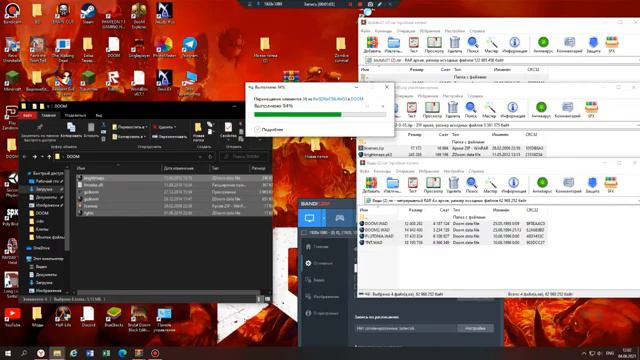
Task: Open Вид tab in Explorer ribbon
Action: pos(99,116)
